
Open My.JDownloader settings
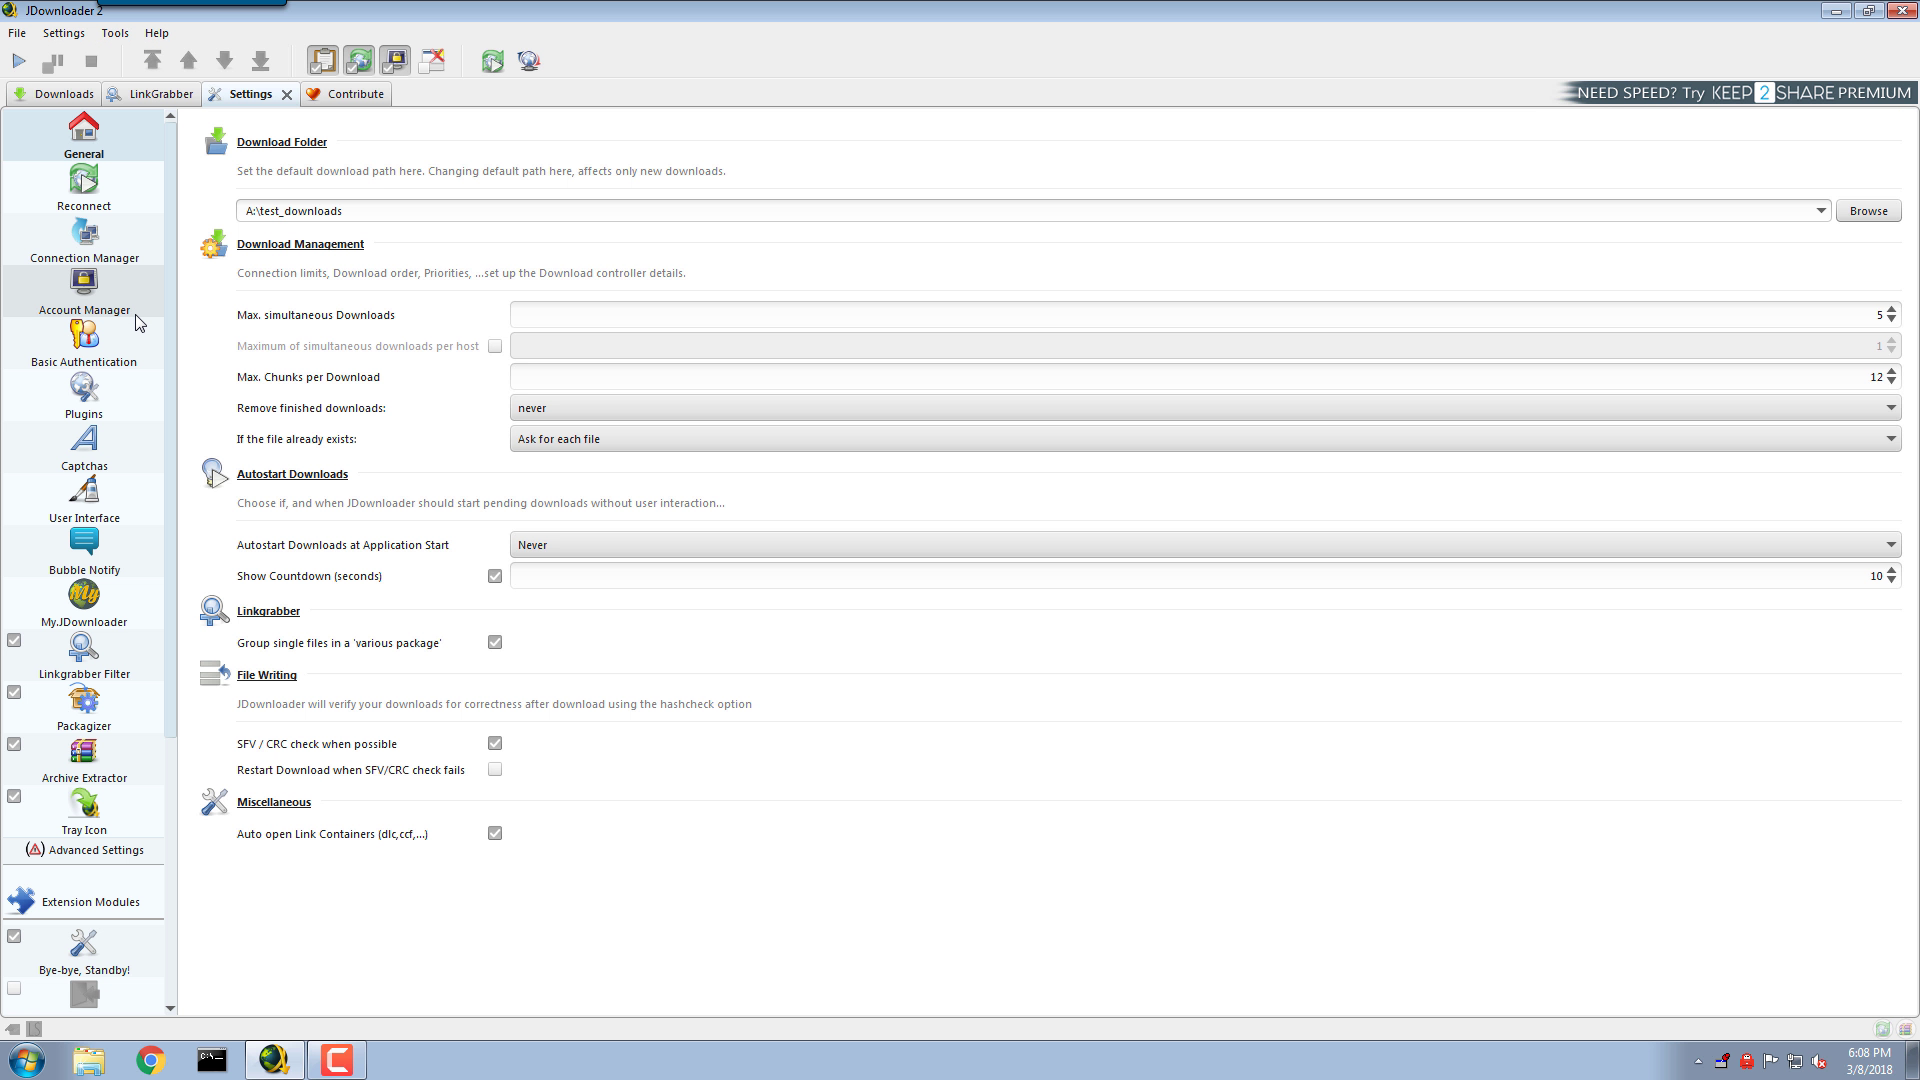[x=84, y=603]
